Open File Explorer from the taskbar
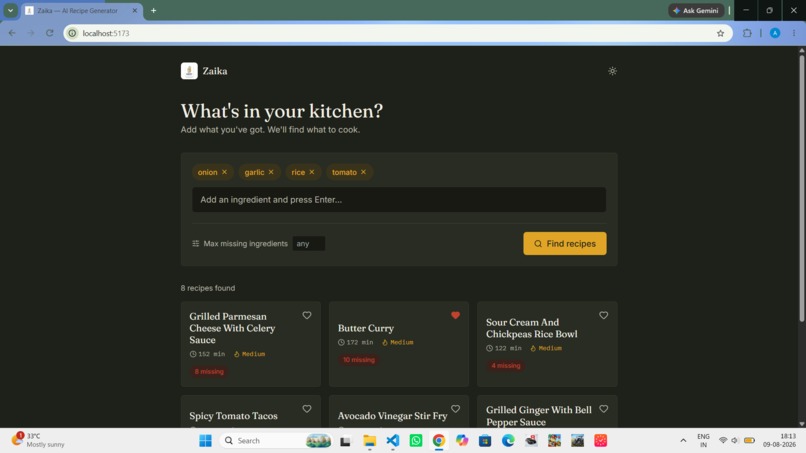This screenshot has height=453, width=806. tap(369, 441)
